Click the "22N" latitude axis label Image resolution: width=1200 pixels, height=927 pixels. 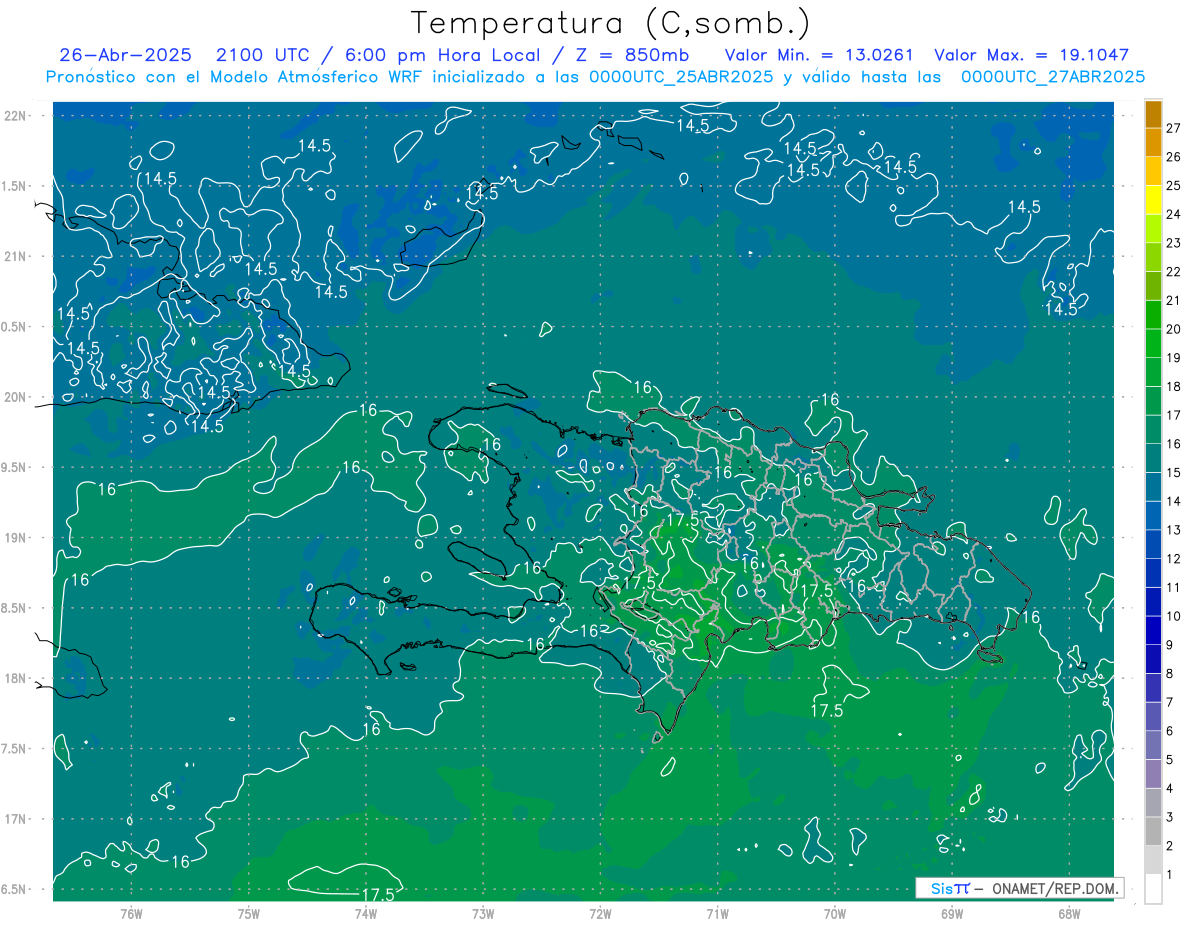16,115
